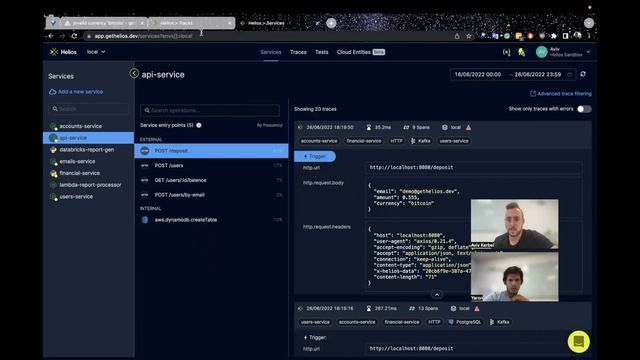The width and height of the screenshot is (640, 360).
Task: Click the Helios logo in the header
Action: click(63, 52)
